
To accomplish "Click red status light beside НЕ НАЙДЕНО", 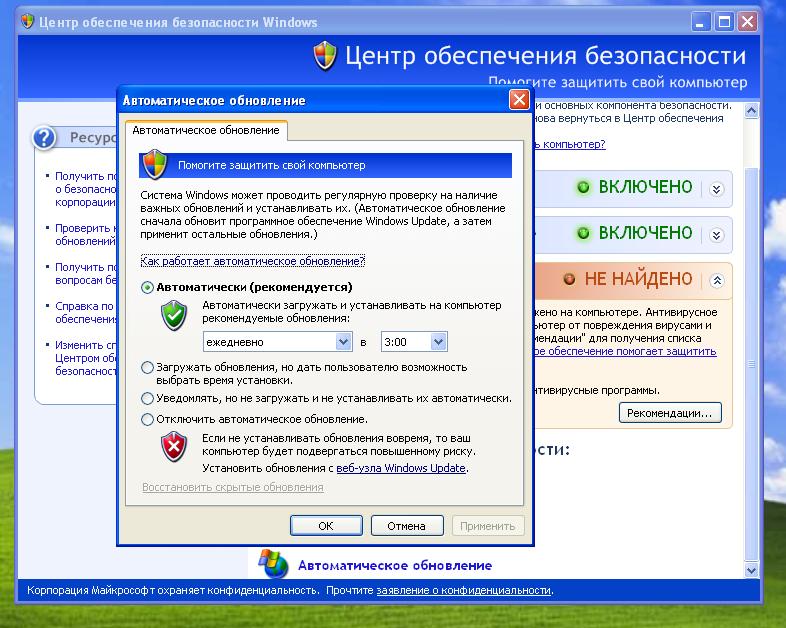I will (569, 279).
